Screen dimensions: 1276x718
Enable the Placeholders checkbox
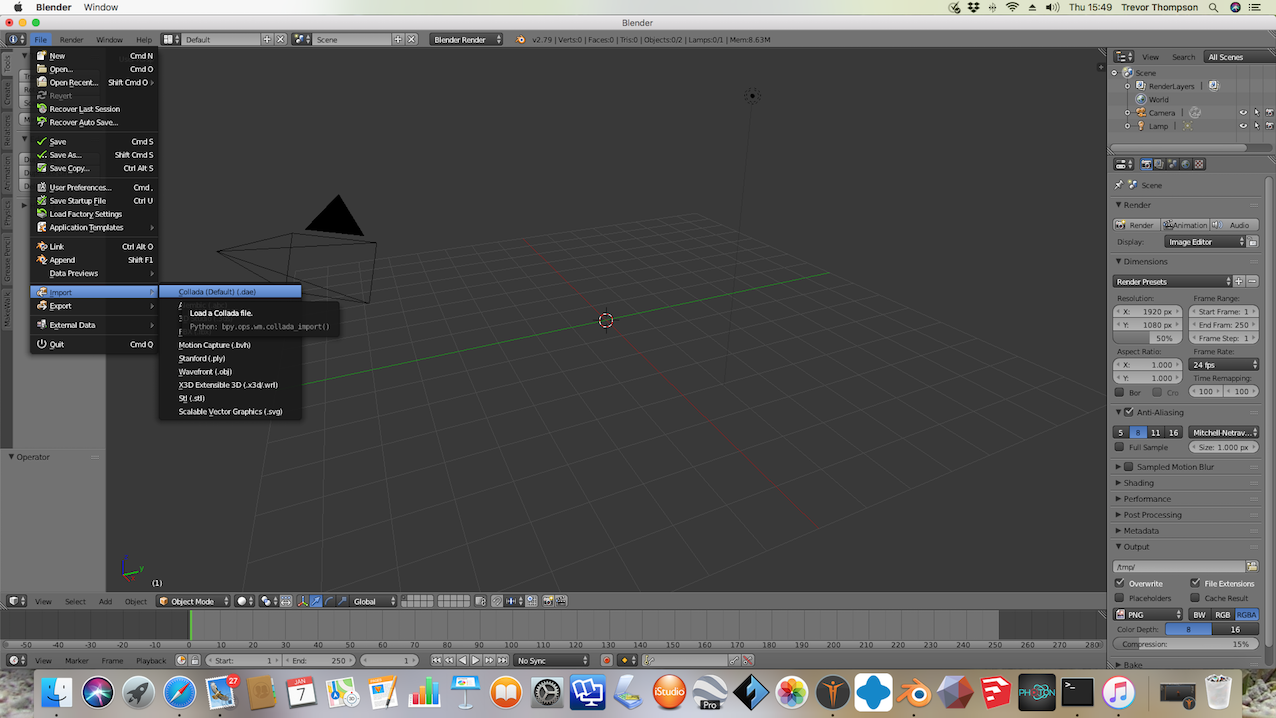pyautogui.click(x=1120, y=598)
